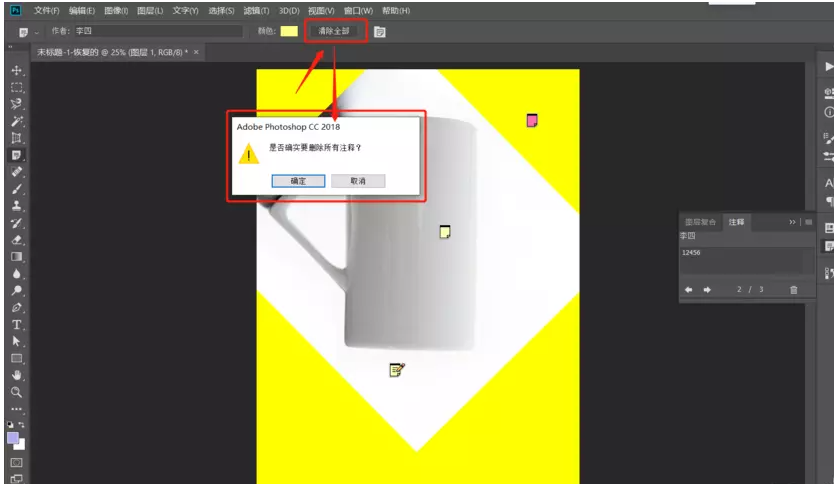834x484 pixels.
Task: Select the Clone Stamp tool
Action: point(16,206)
